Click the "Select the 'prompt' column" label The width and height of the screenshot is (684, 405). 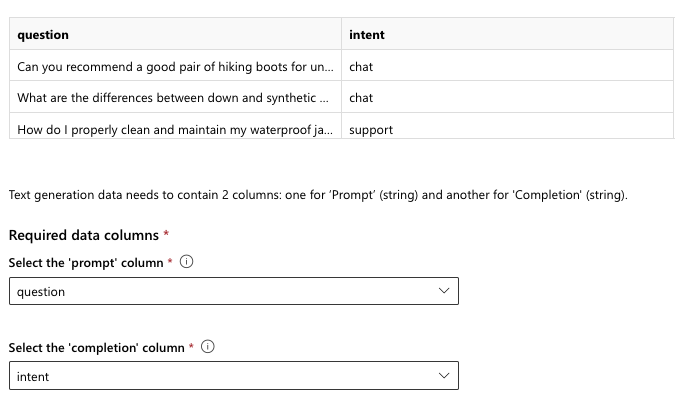click(x=85, y=263)
